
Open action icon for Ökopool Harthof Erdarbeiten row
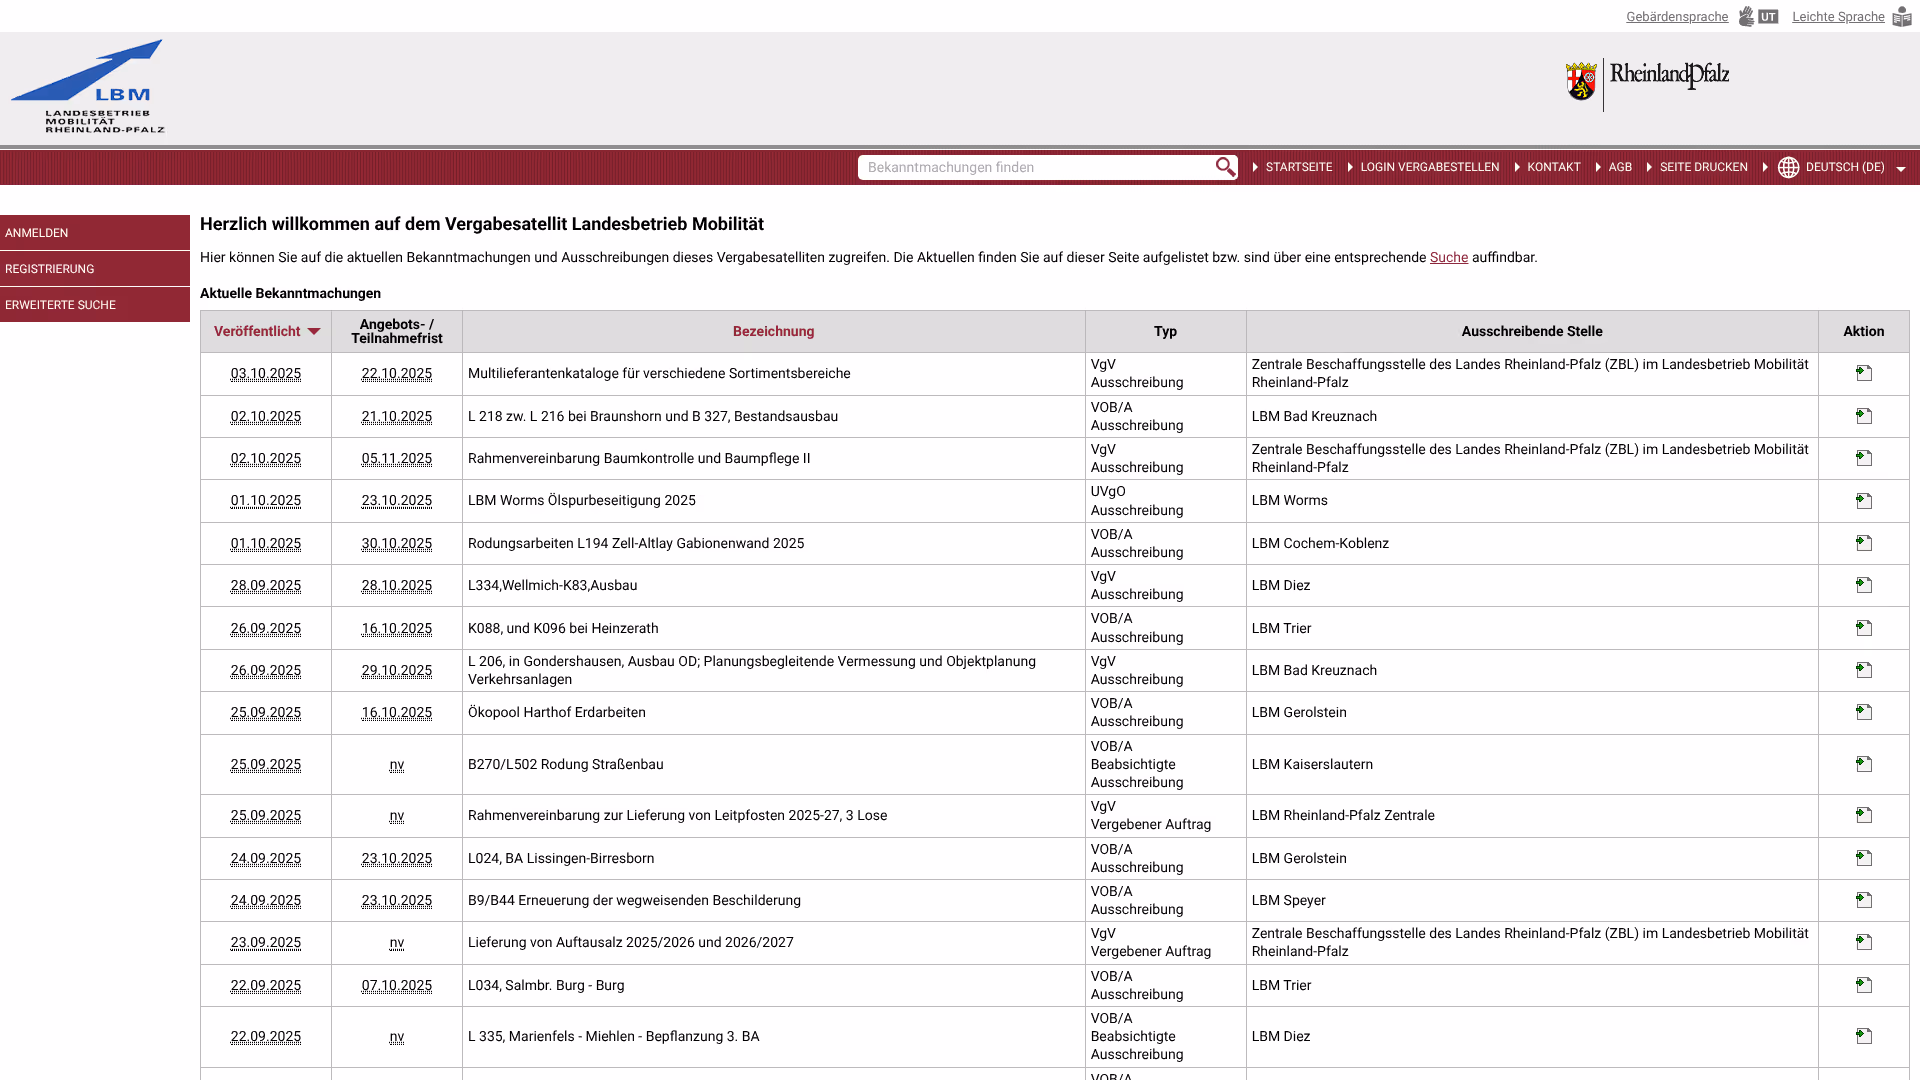1864,712
